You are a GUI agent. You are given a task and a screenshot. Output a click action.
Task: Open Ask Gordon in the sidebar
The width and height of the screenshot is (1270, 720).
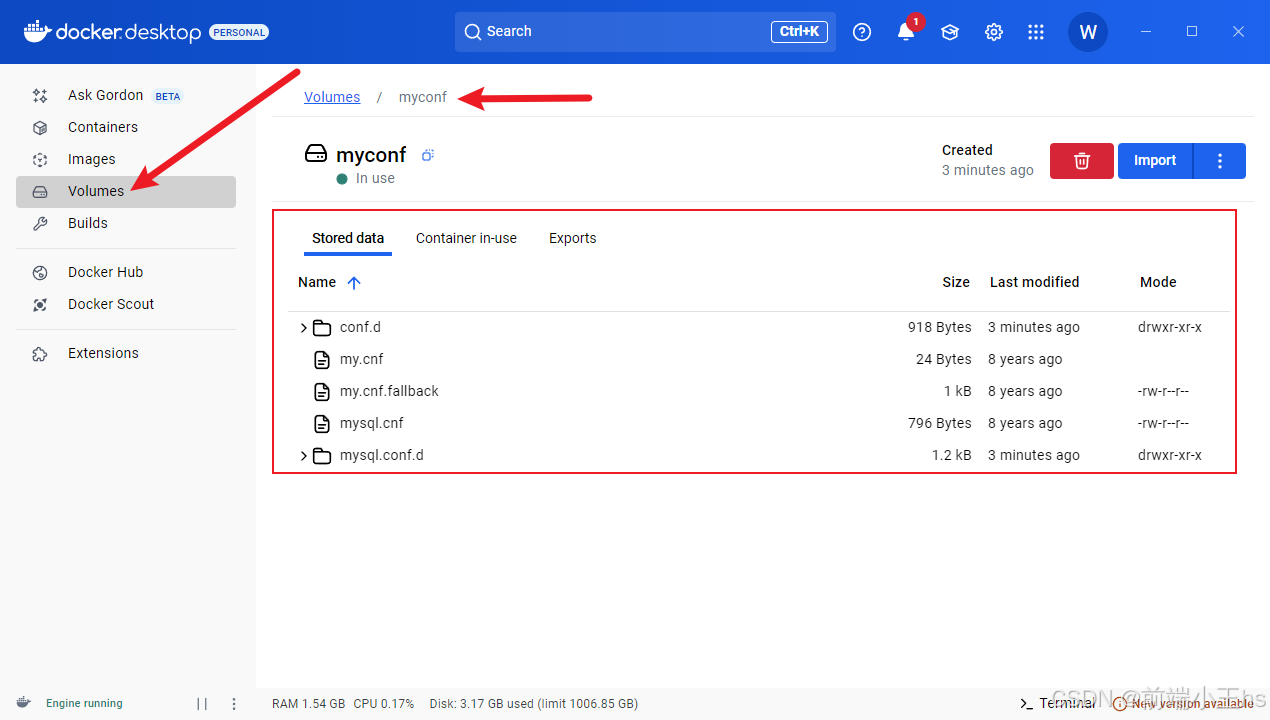coord(126,96)
